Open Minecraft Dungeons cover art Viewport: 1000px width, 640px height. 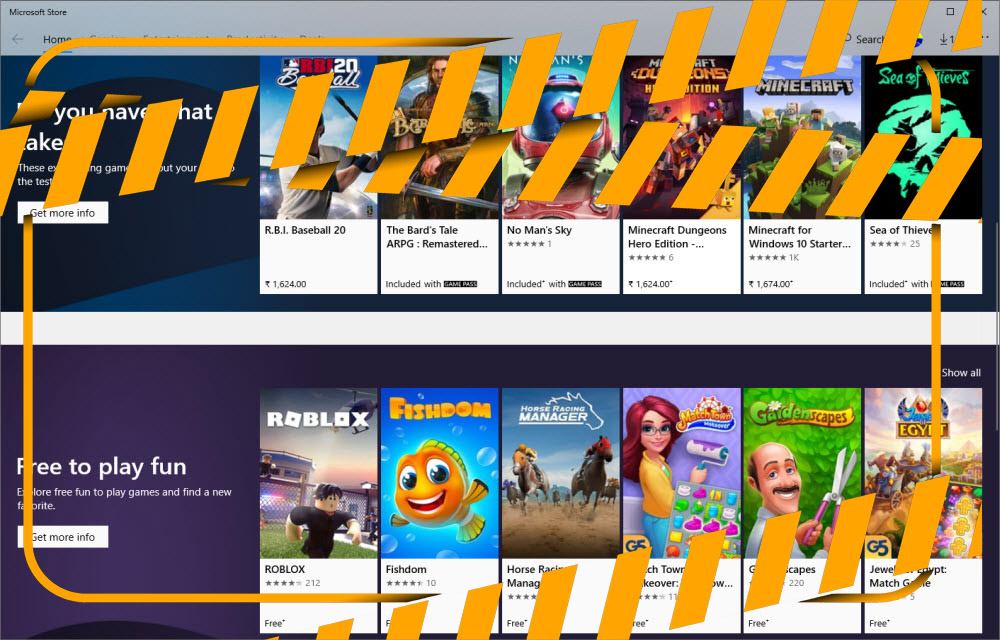click(681, 138)
